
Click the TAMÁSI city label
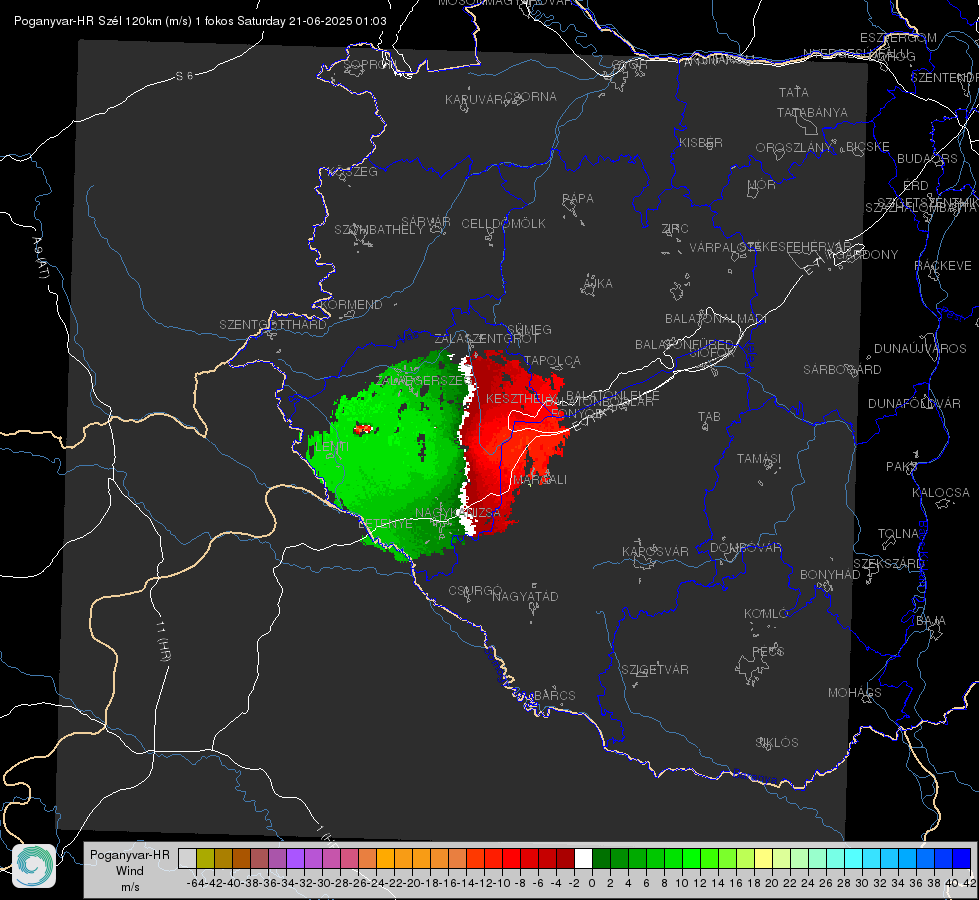pyautogui.click(x=759, y=459)
